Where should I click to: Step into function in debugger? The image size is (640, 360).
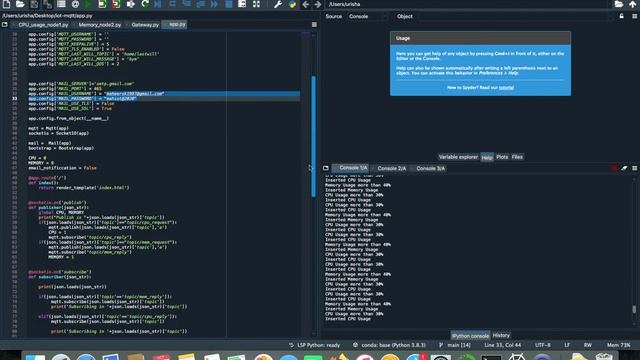(x=187, y=4)
